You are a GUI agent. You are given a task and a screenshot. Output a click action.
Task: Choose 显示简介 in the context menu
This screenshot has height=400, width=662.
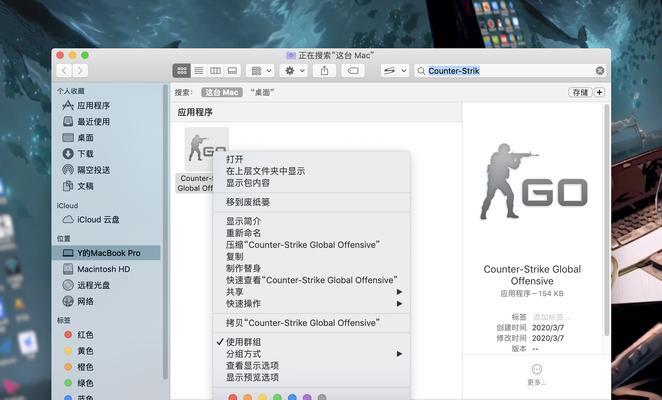(x=312, y=221)
